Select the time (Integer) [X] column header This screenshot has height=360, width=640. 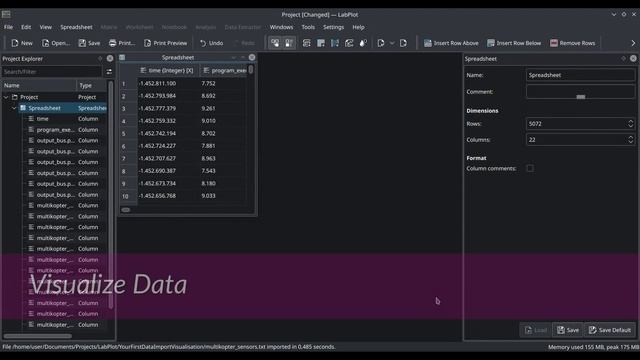168,71
